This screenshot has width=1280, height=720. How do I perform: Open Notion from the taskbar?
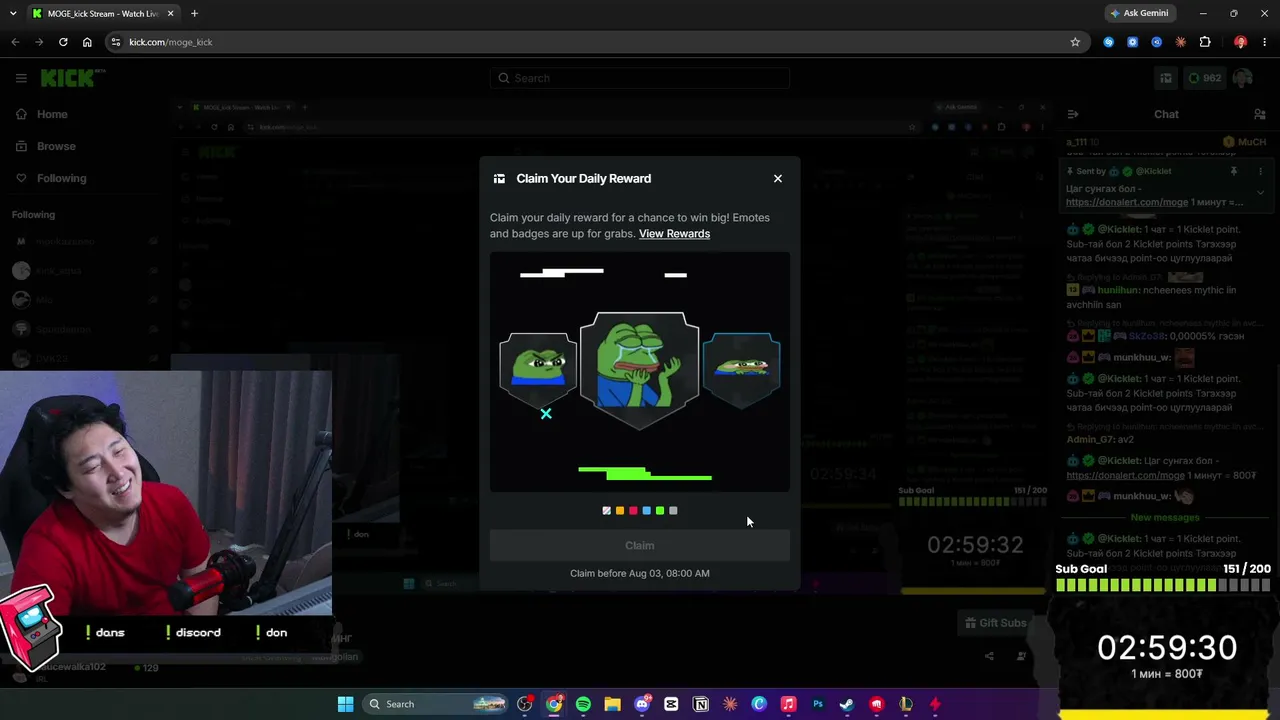click(x=701, y=704)
